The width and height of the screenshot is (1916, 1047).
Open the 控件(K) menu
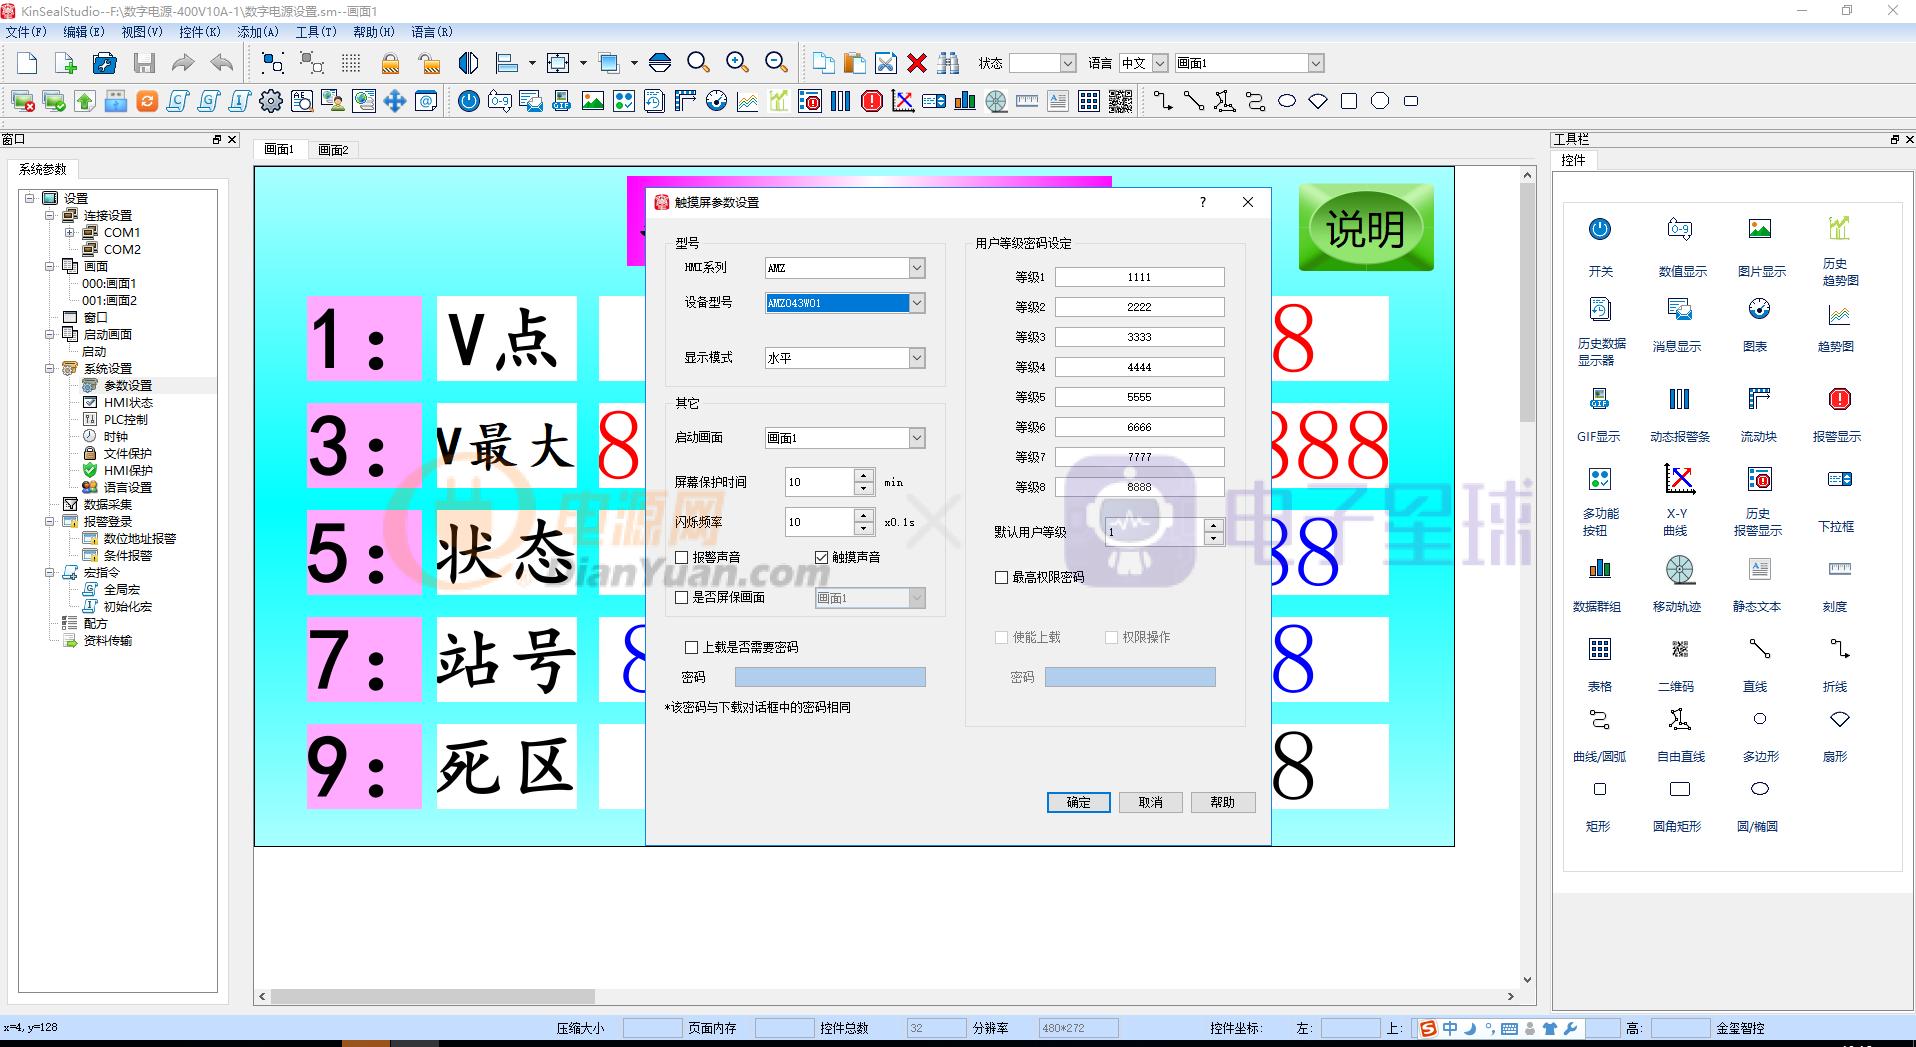pos(198,31)
